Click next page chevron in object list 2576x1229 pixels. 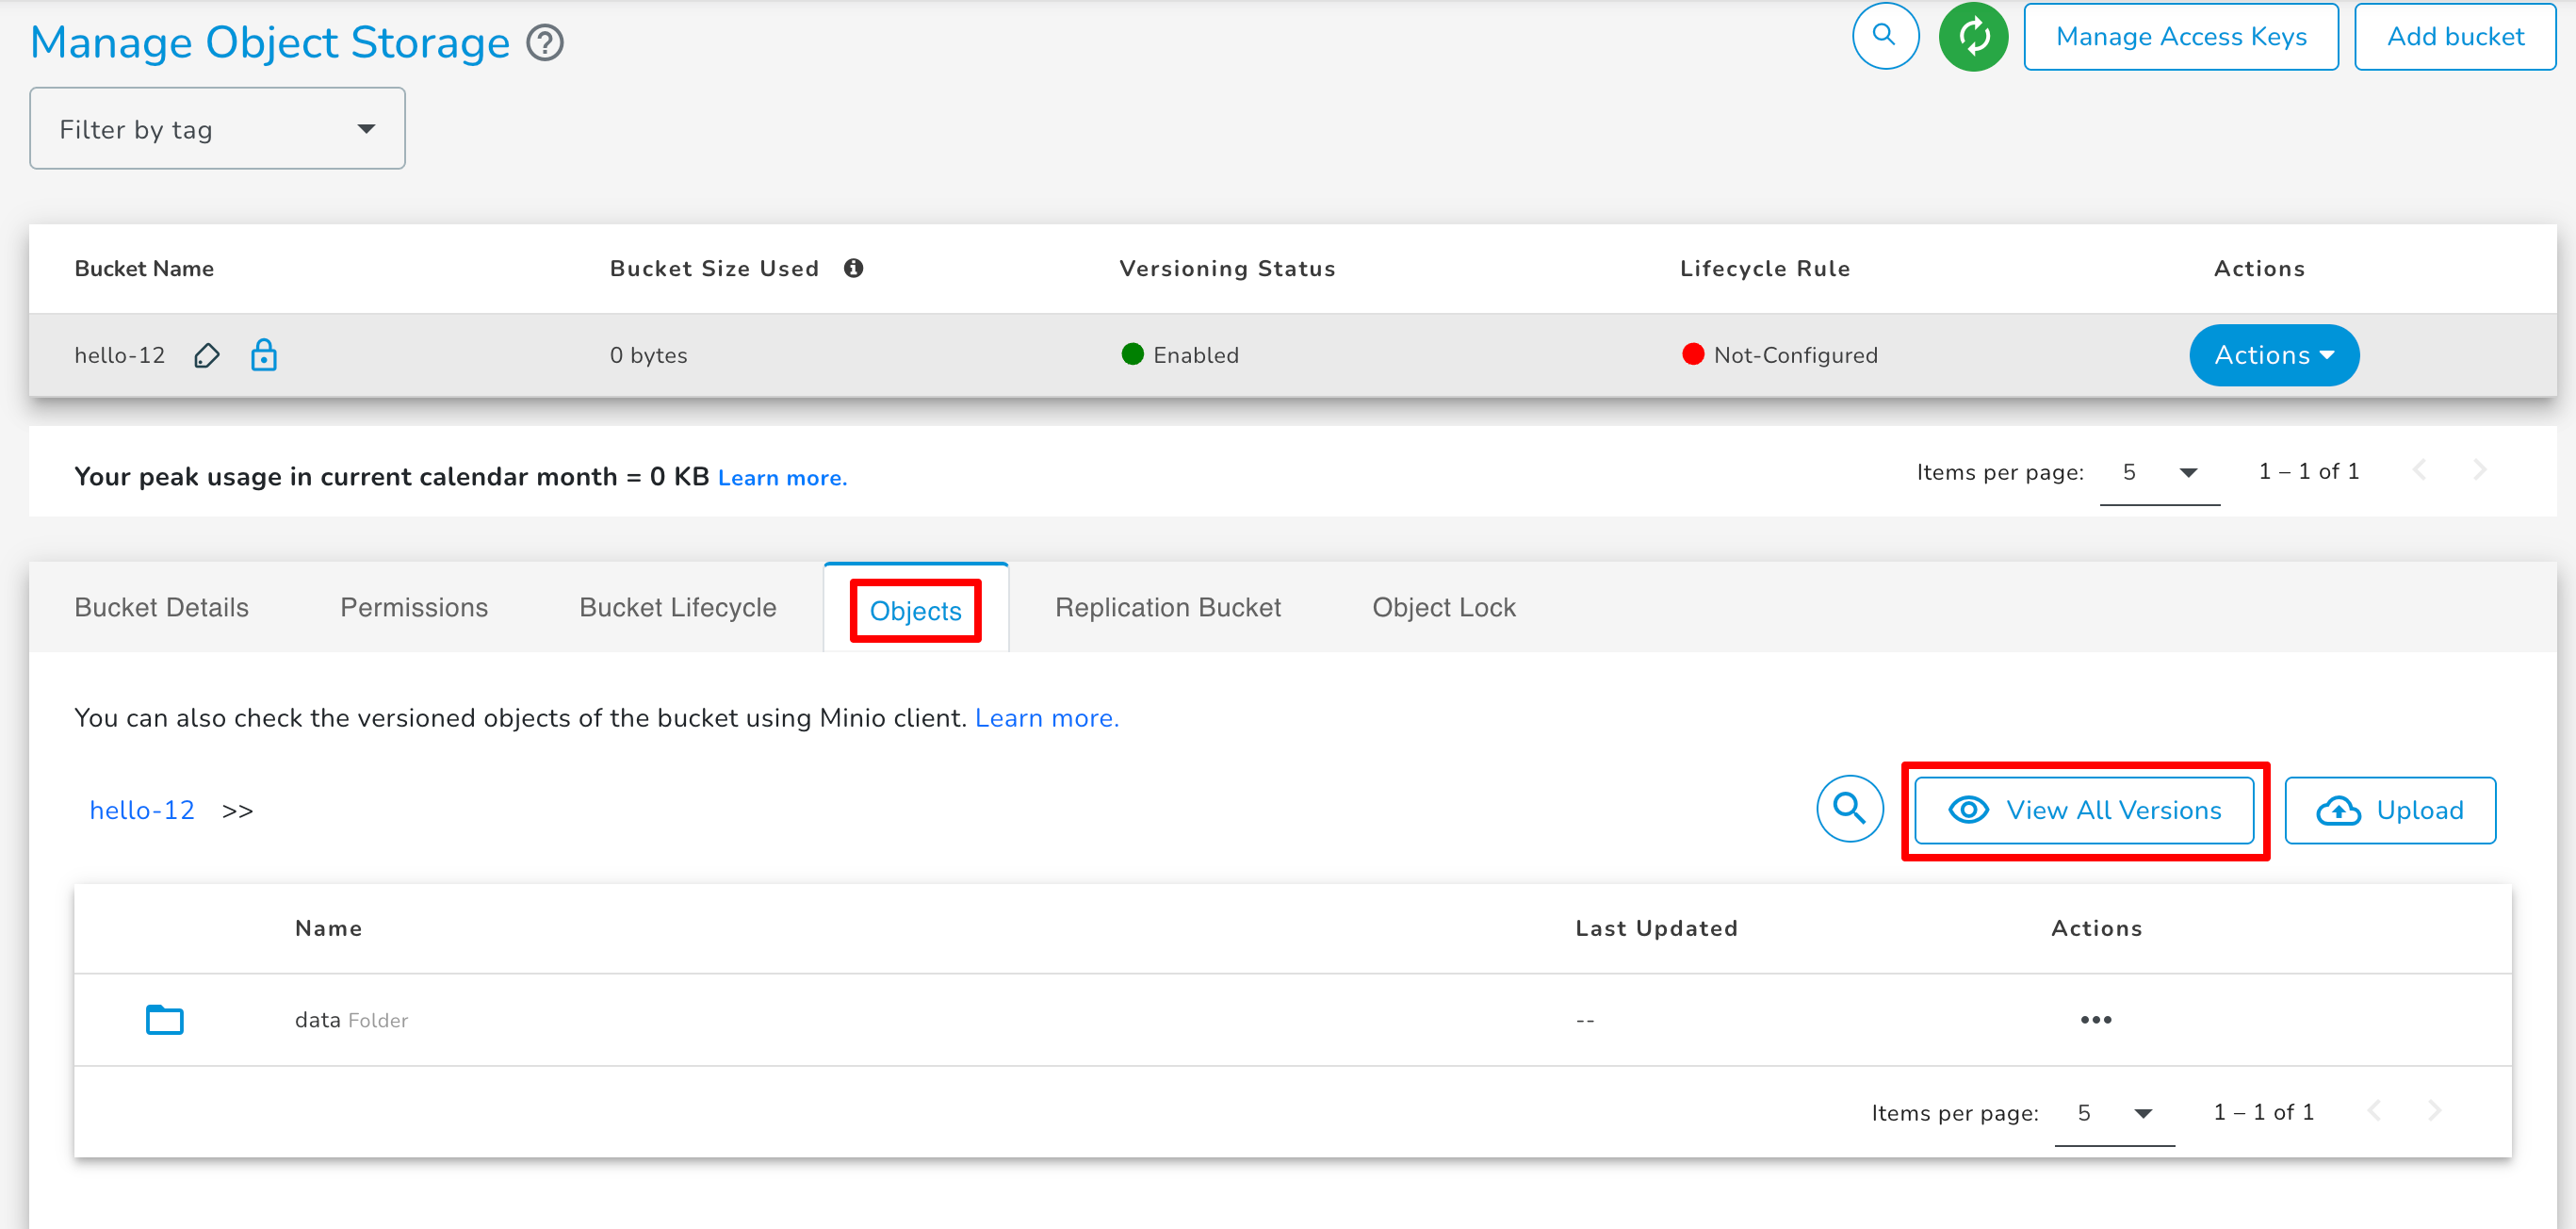click(x=2436, y=1111)
